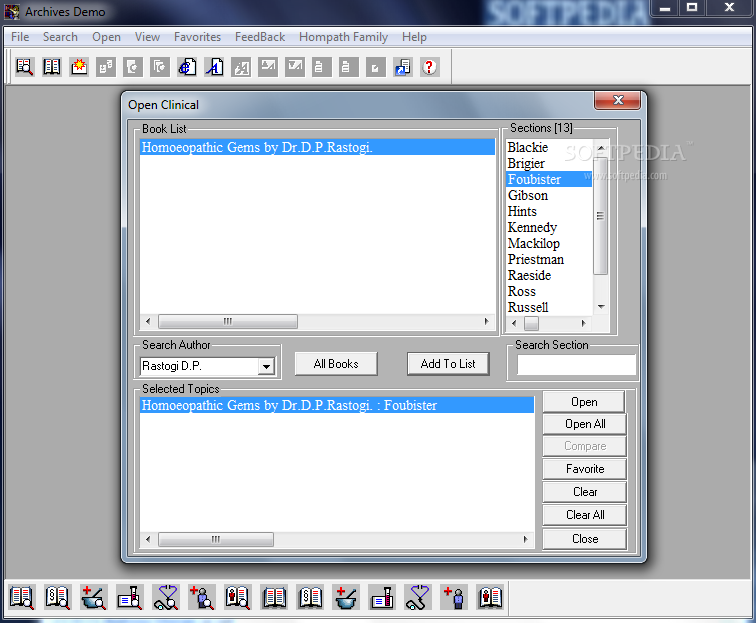
Task: Click the Sections list vertical scrollbar thumb
Action: (x=600, y=216)
